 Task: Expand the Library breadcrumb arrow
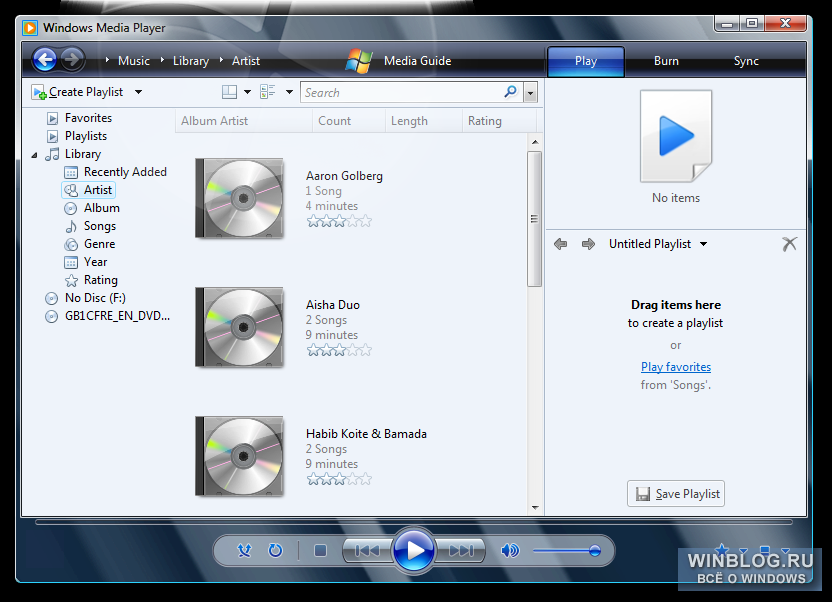pos(162,60)
